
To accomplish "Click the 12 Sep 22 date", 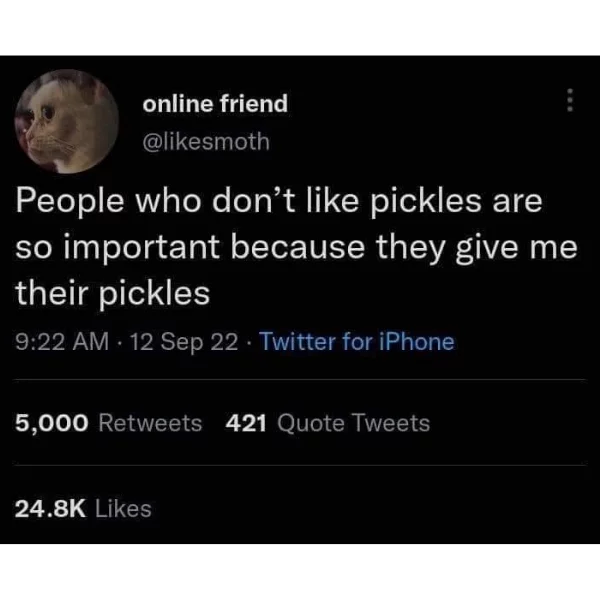I will [x=184, y=341].
